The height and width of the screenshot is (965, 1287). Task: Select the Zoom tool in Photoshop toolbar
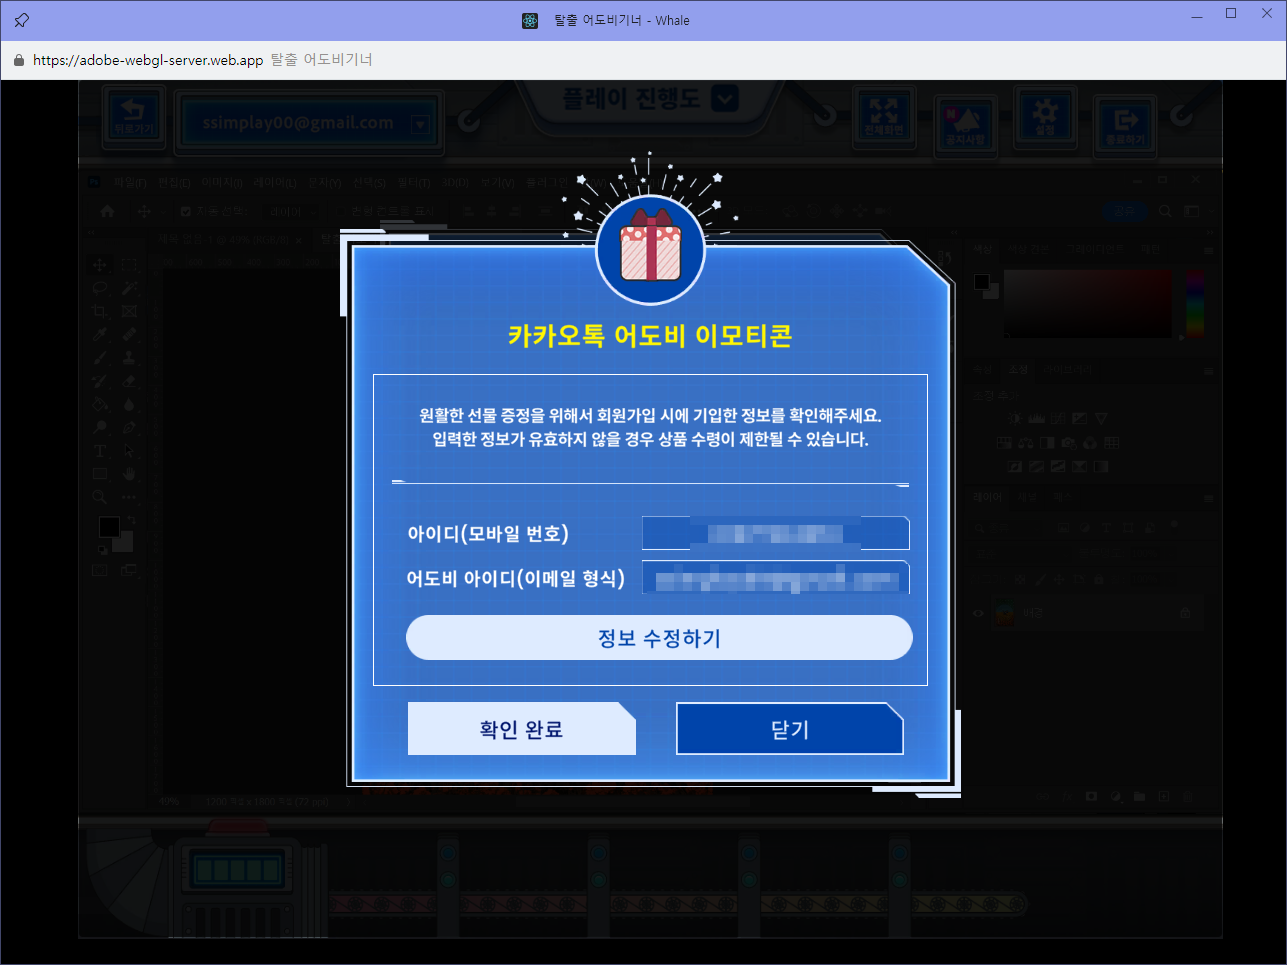tap(99, 497)
